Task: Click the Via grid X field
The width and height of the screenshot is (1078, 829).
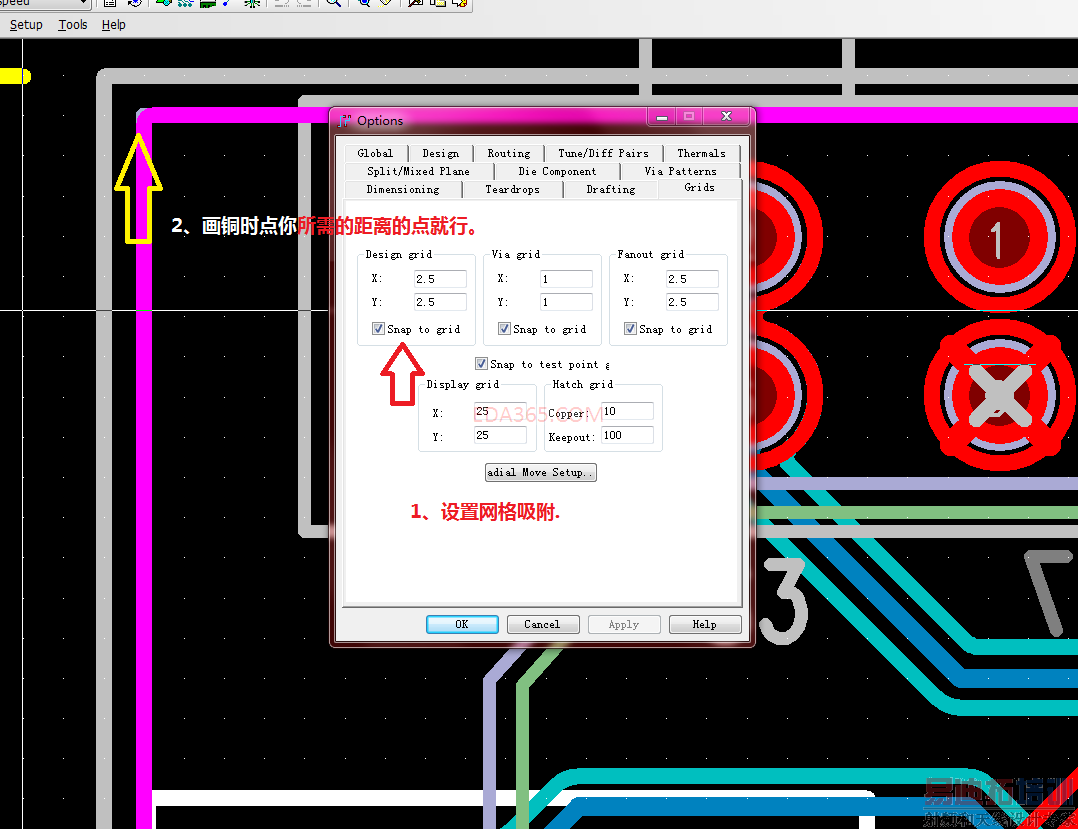Action: [566, 278]
